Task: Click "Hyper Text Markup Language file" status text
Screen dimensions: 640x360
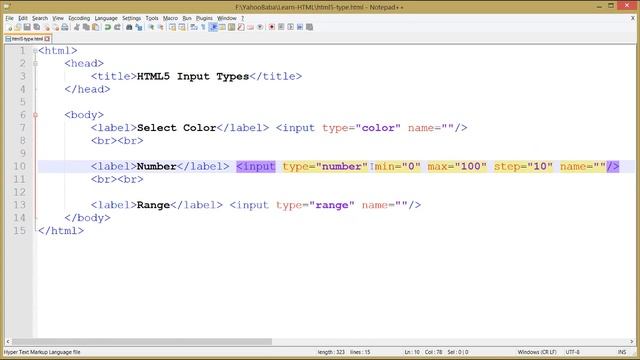Action: tap(42, 352)
